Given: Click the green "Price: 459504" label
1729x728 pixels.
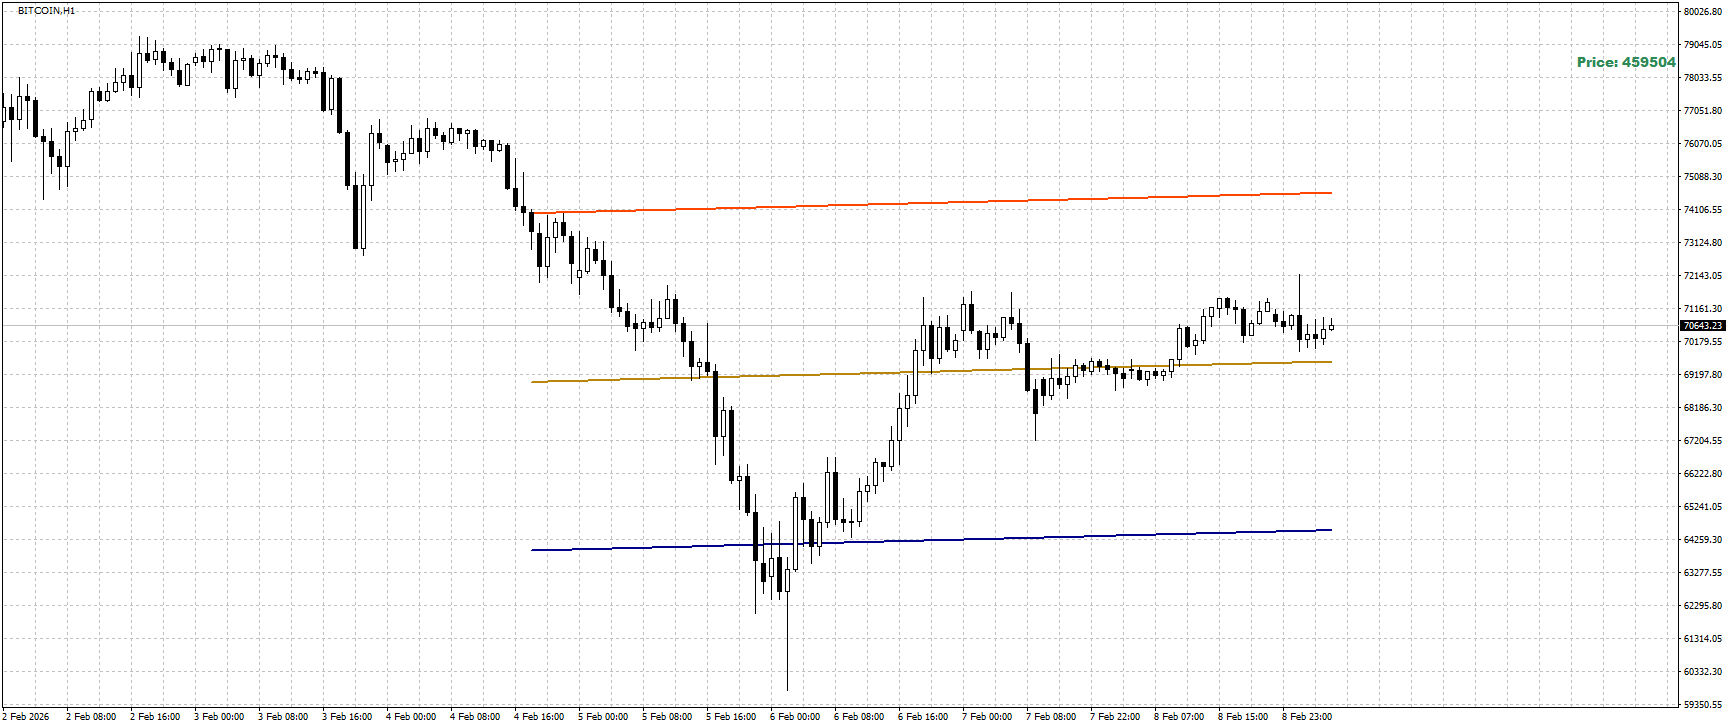Looking at the screenshot, I should pos(1626,62).
